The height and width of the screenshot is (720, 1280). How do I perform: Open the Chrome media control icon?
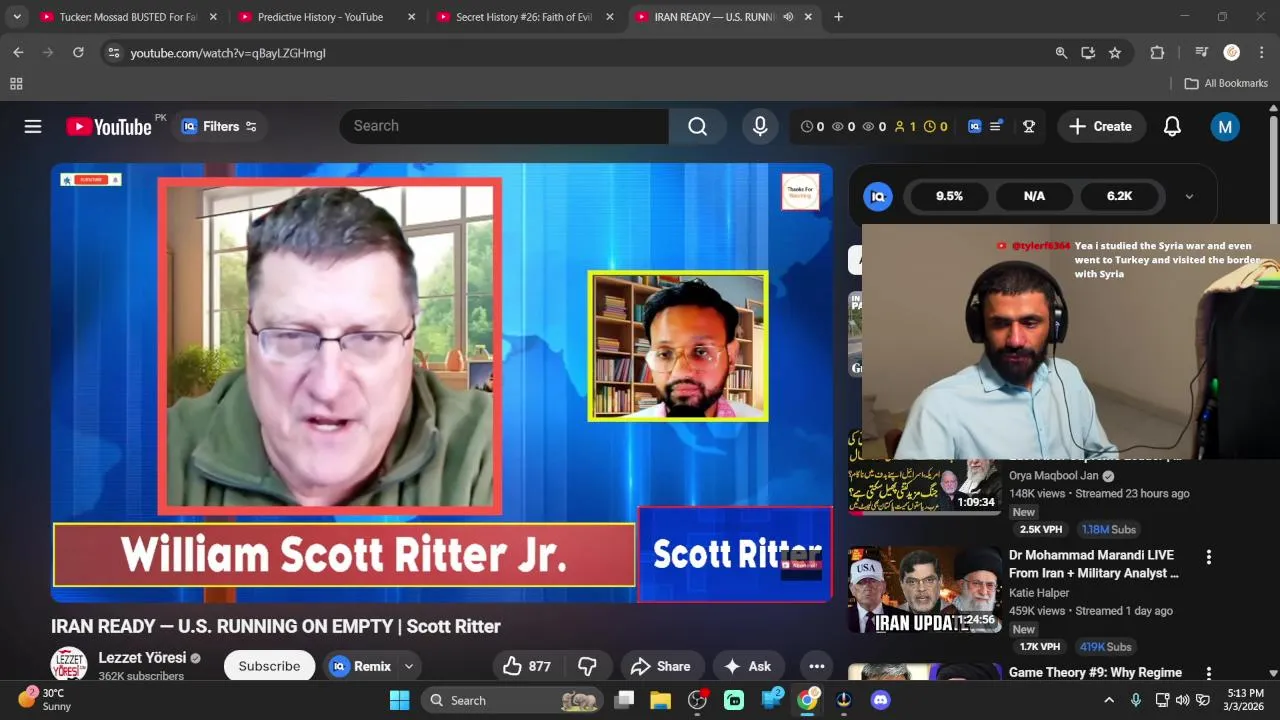click(x=1201, y=52)
